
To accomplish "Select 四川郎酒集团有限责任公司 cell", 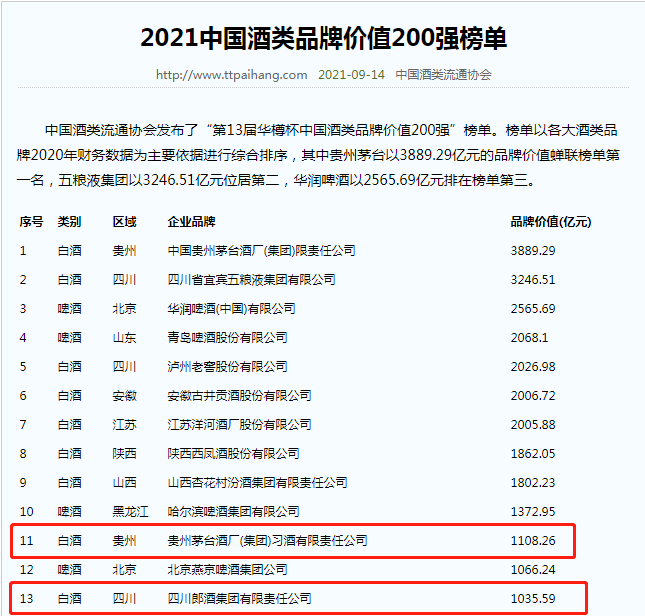I will (x=239, y=598).
